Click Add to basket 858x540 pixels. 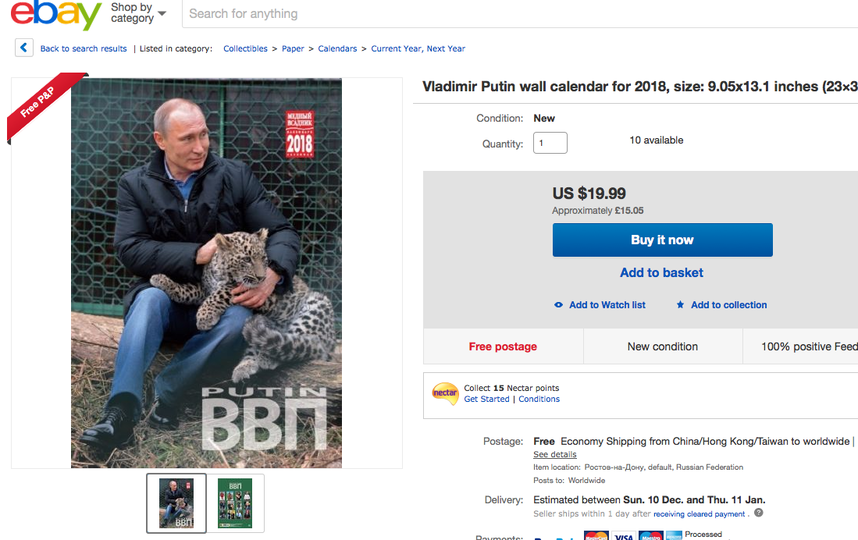661,273
